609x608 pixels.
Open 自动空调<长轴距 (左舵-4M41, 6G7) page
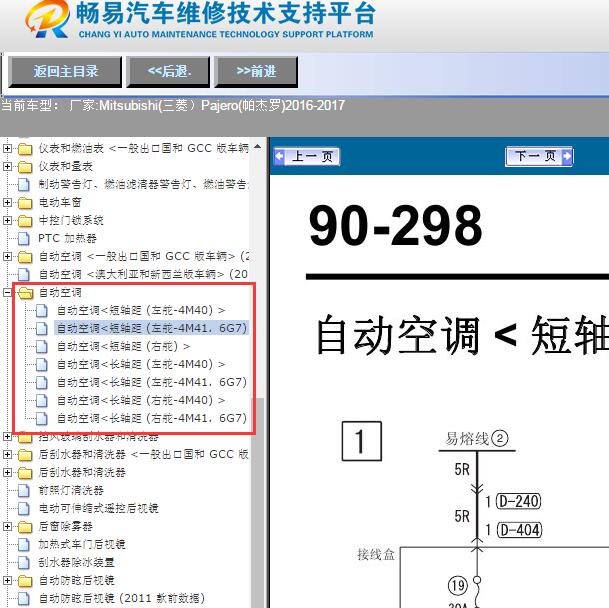152,382
